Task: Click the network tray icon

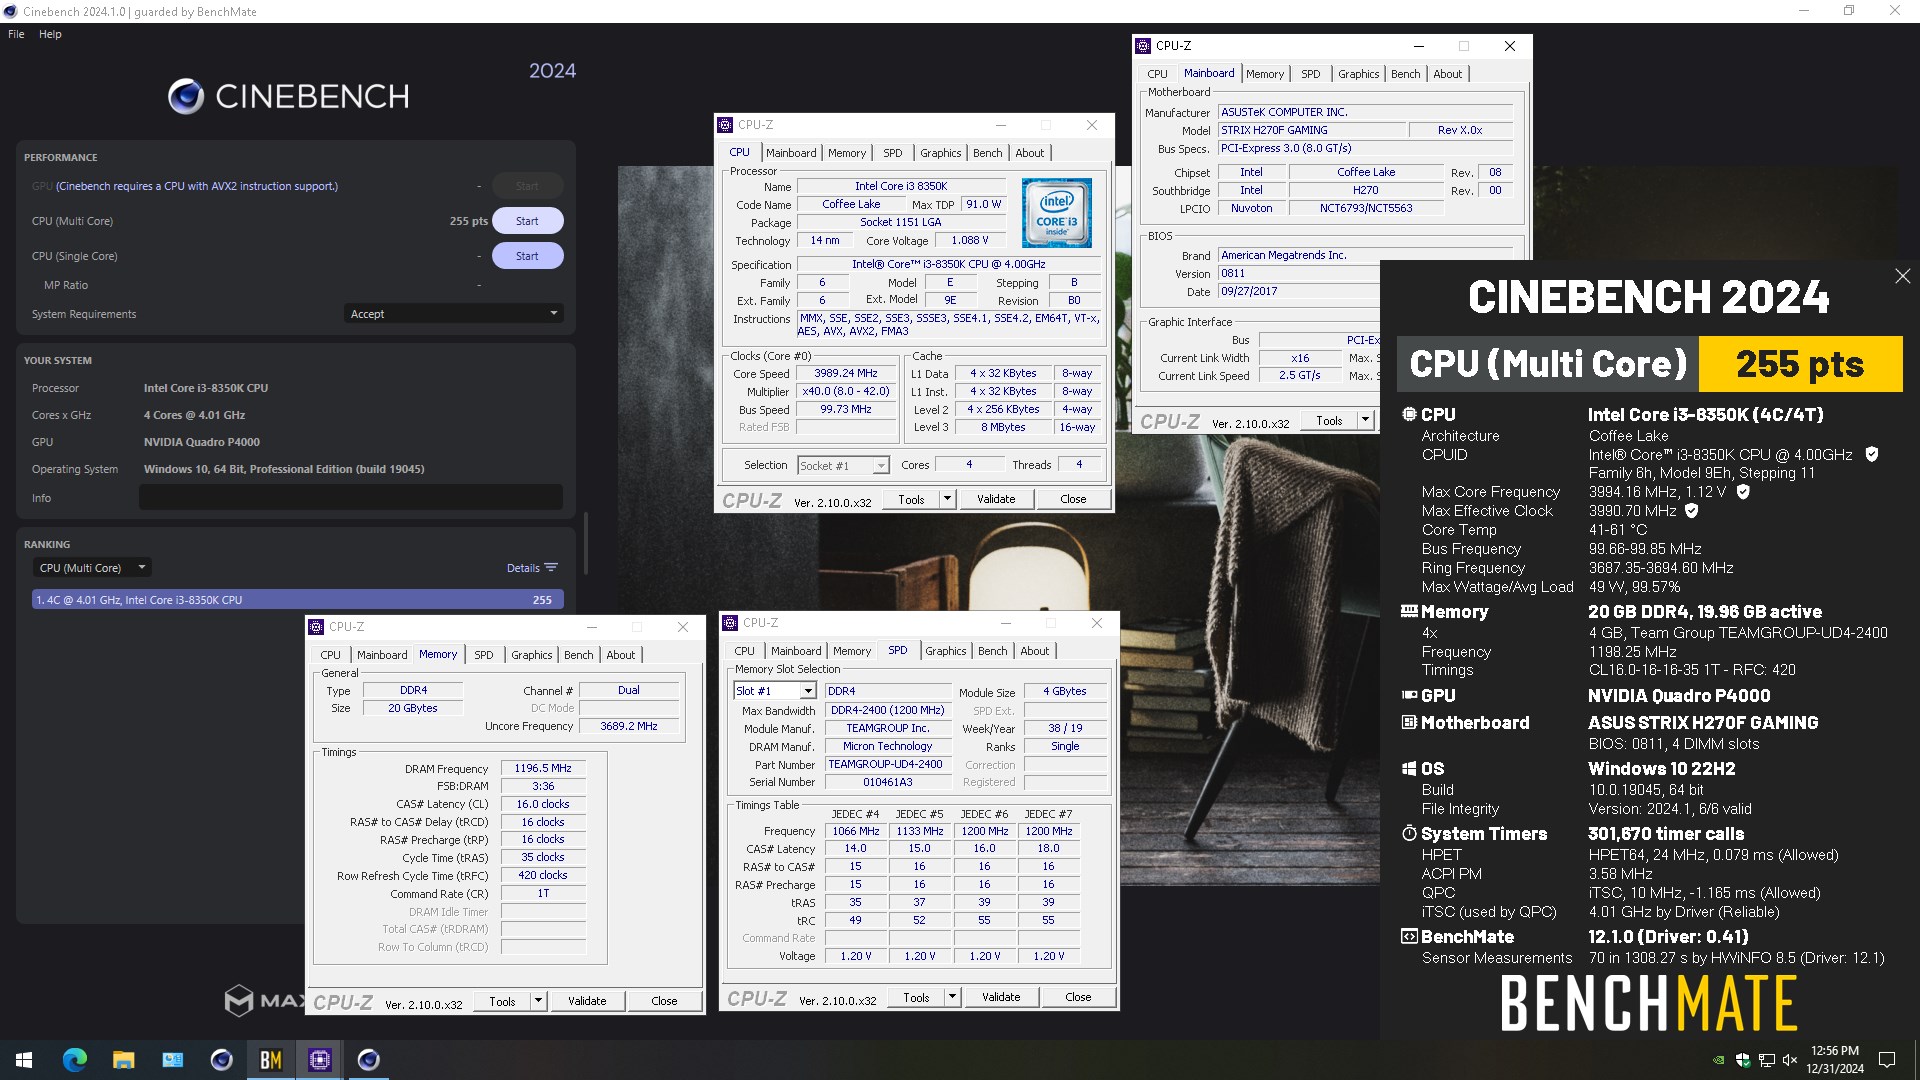Action: click(x=1767, y=1060)
